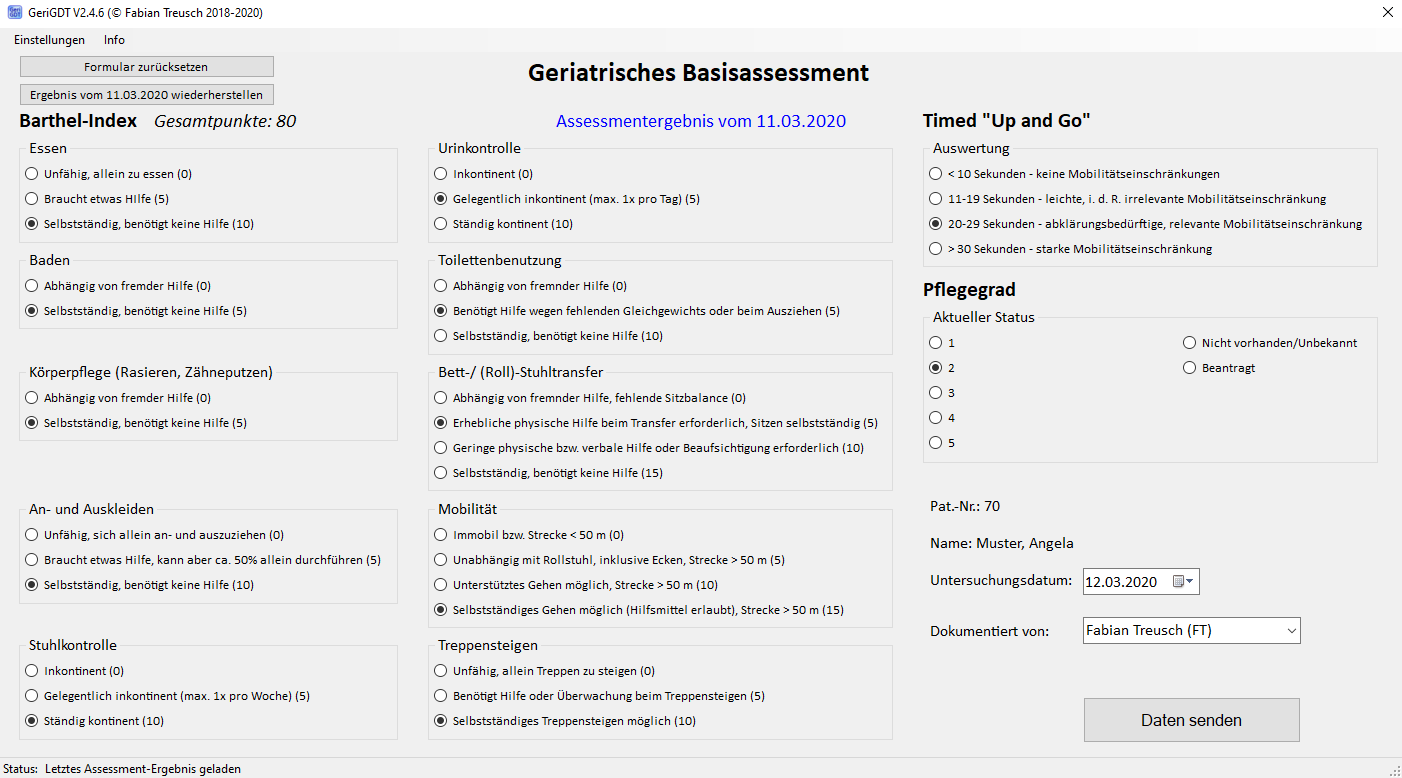1402x778 pixels.
Task: Select 'Braucht etwas Hilfe (5)' under Essen
Action: [32, 199]
